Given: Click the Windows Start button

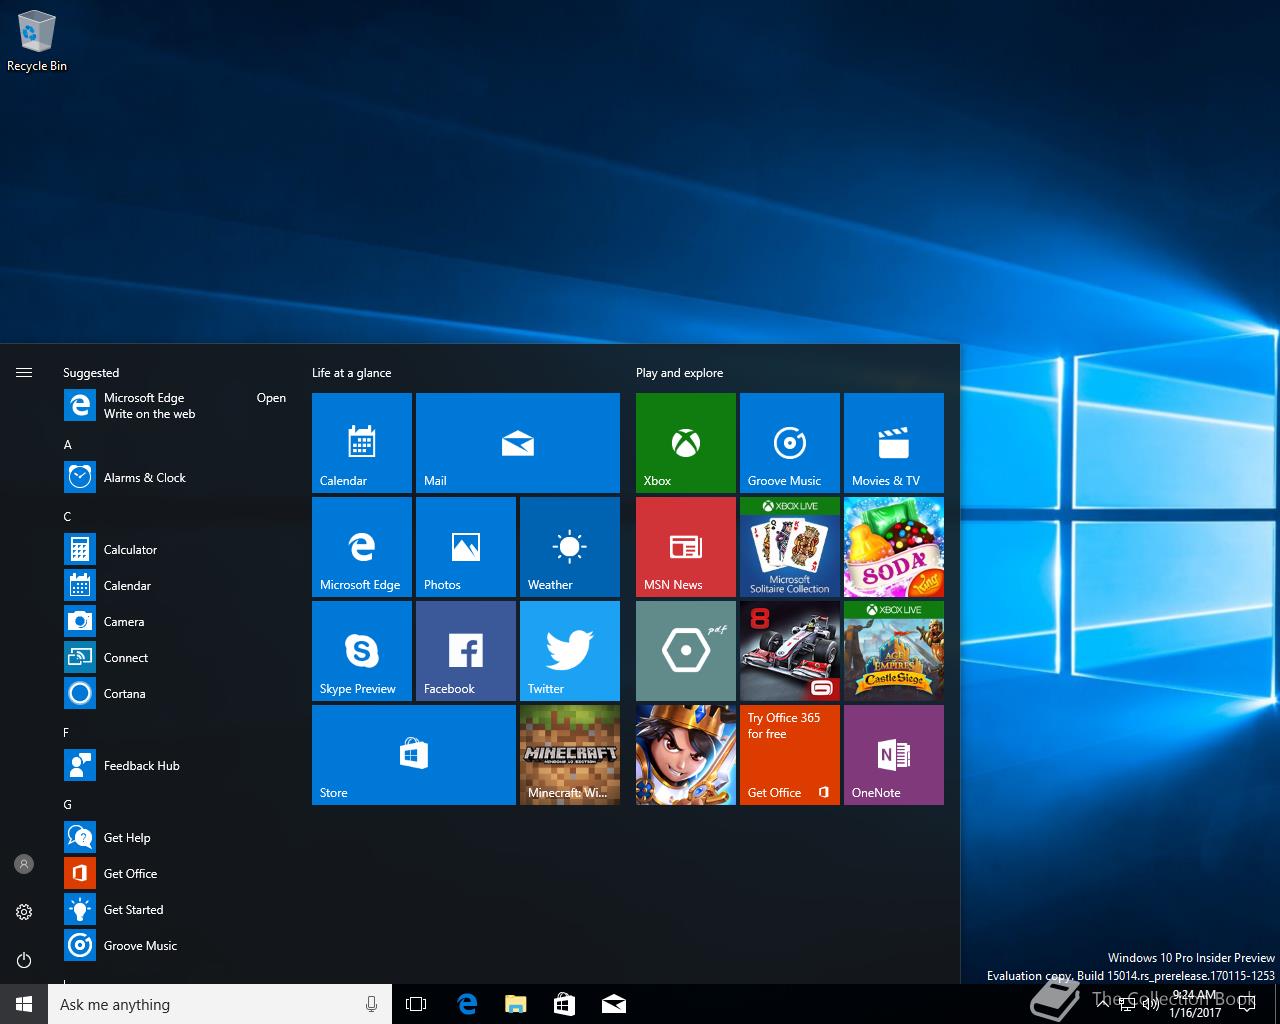Looking at the screenshot, I should point(24,1004).
